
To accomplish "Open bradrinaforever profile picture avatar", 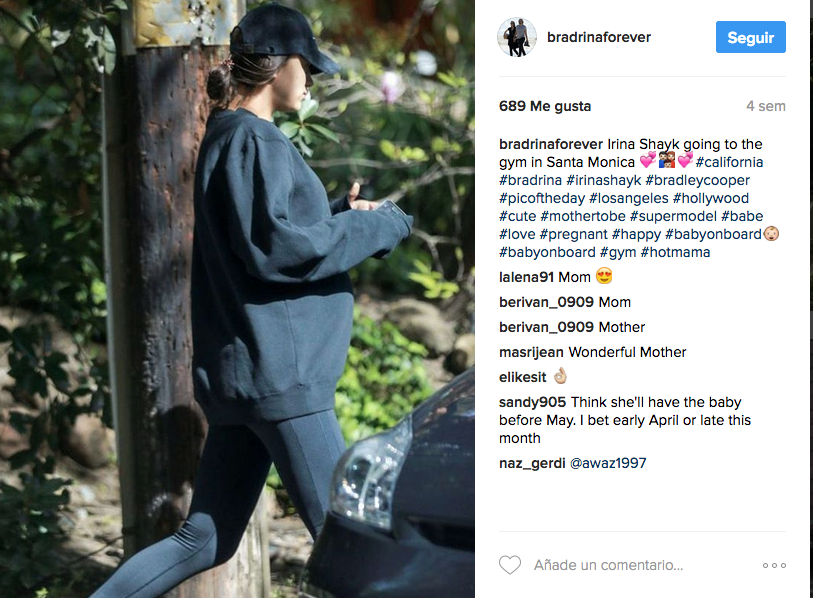I will [516, 37].
